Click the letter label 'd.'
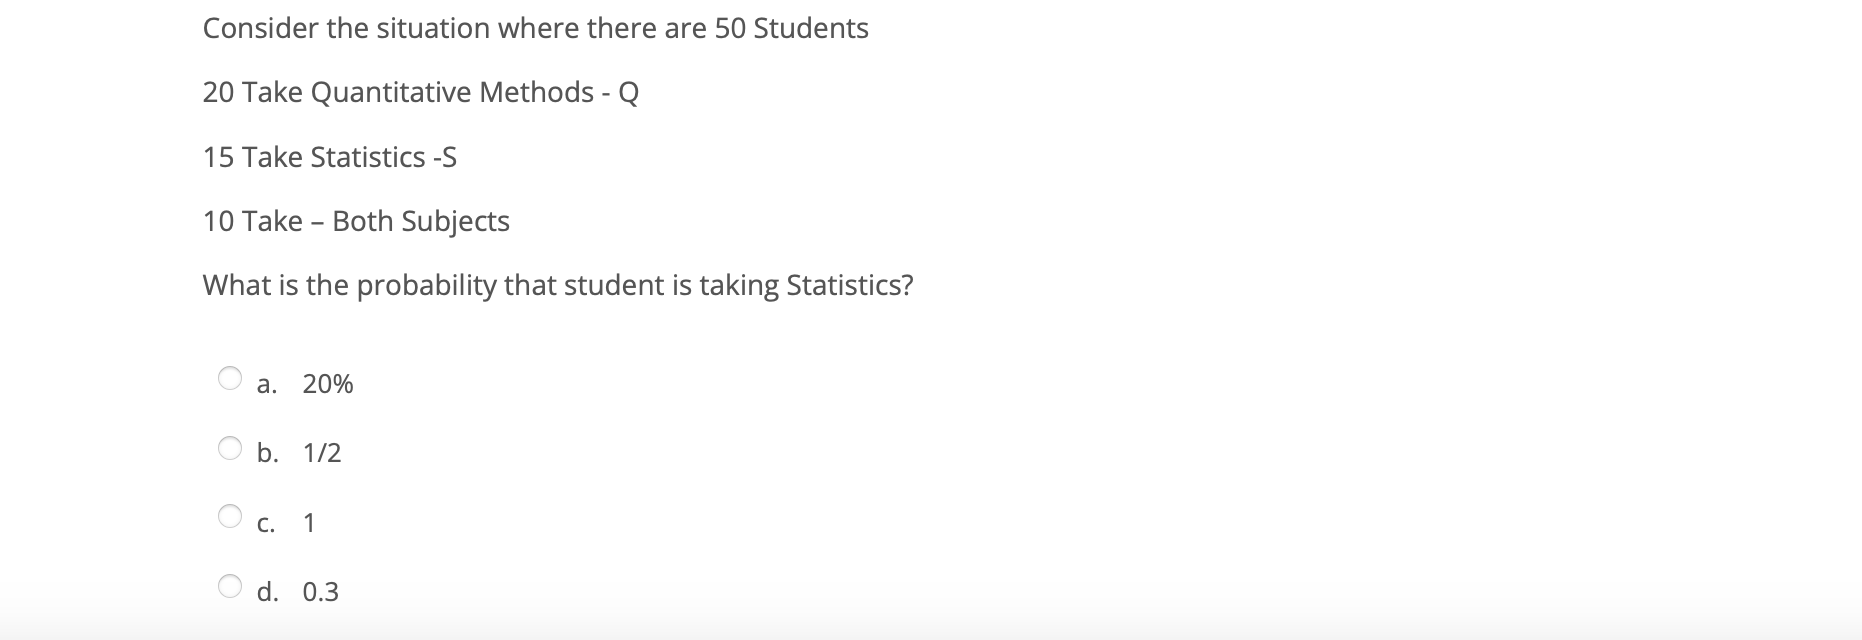Viewport: 1862px width, 640px height. (268, 592)
